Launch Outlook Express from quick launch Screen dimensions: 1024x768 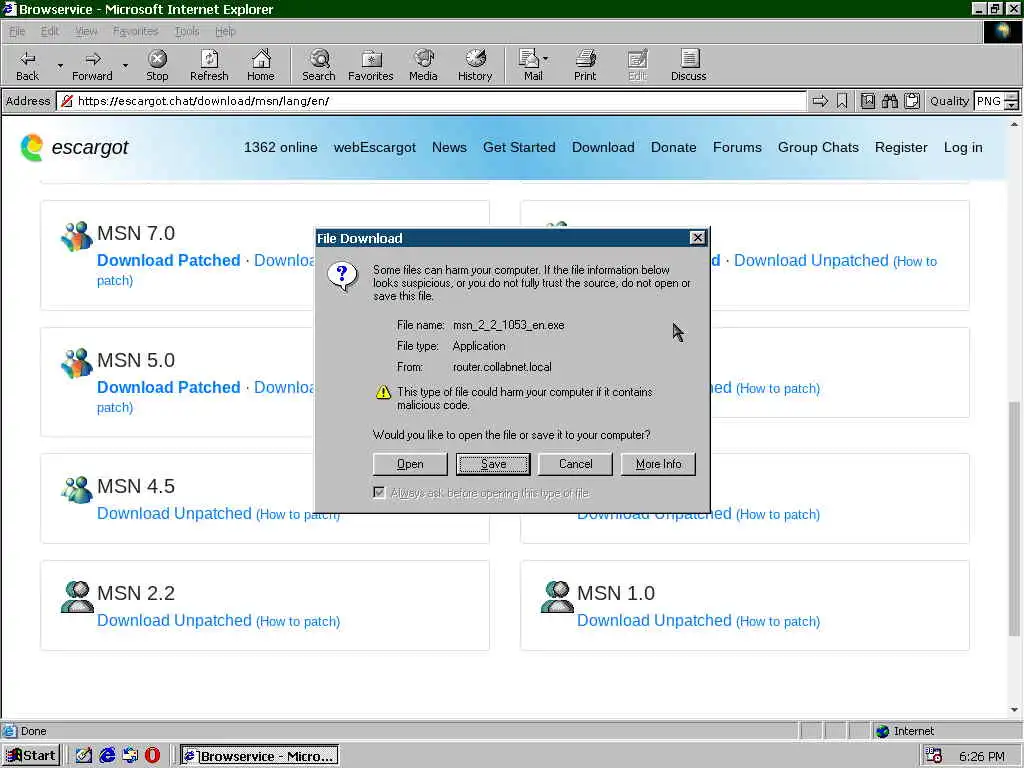[130, 756]
